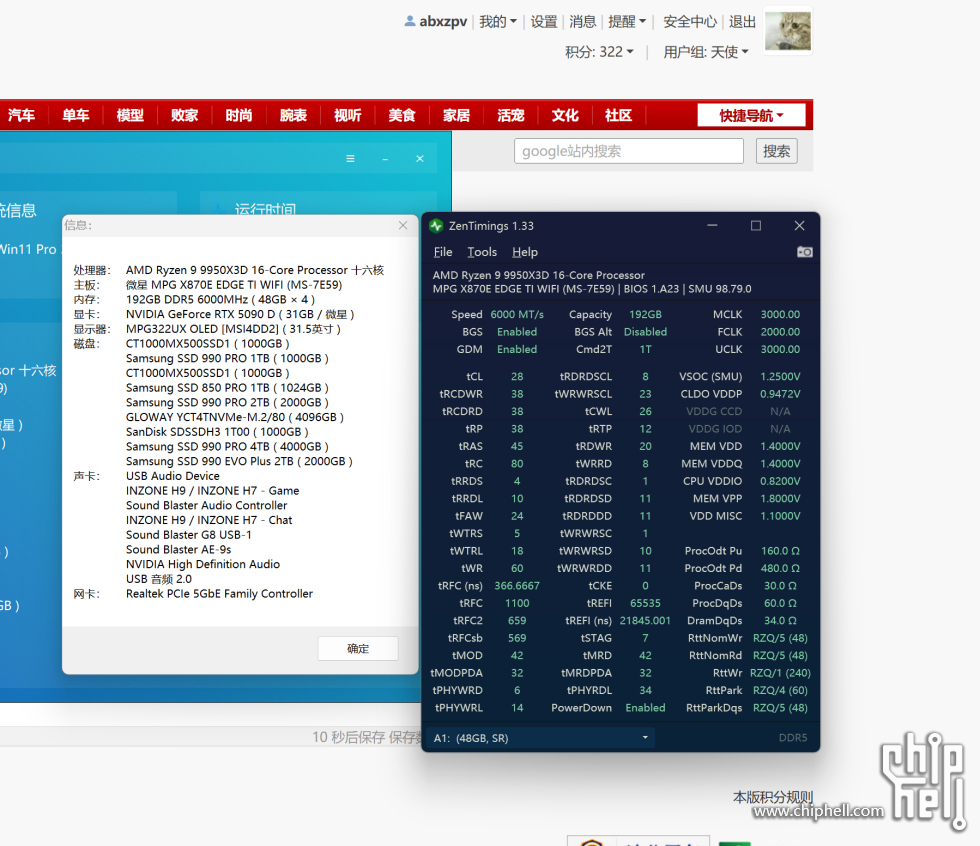The height and width of the screenshot is (846, 980).
Task: Click the 6000 MT/s Speed value
Action: [x=517, y=314]
